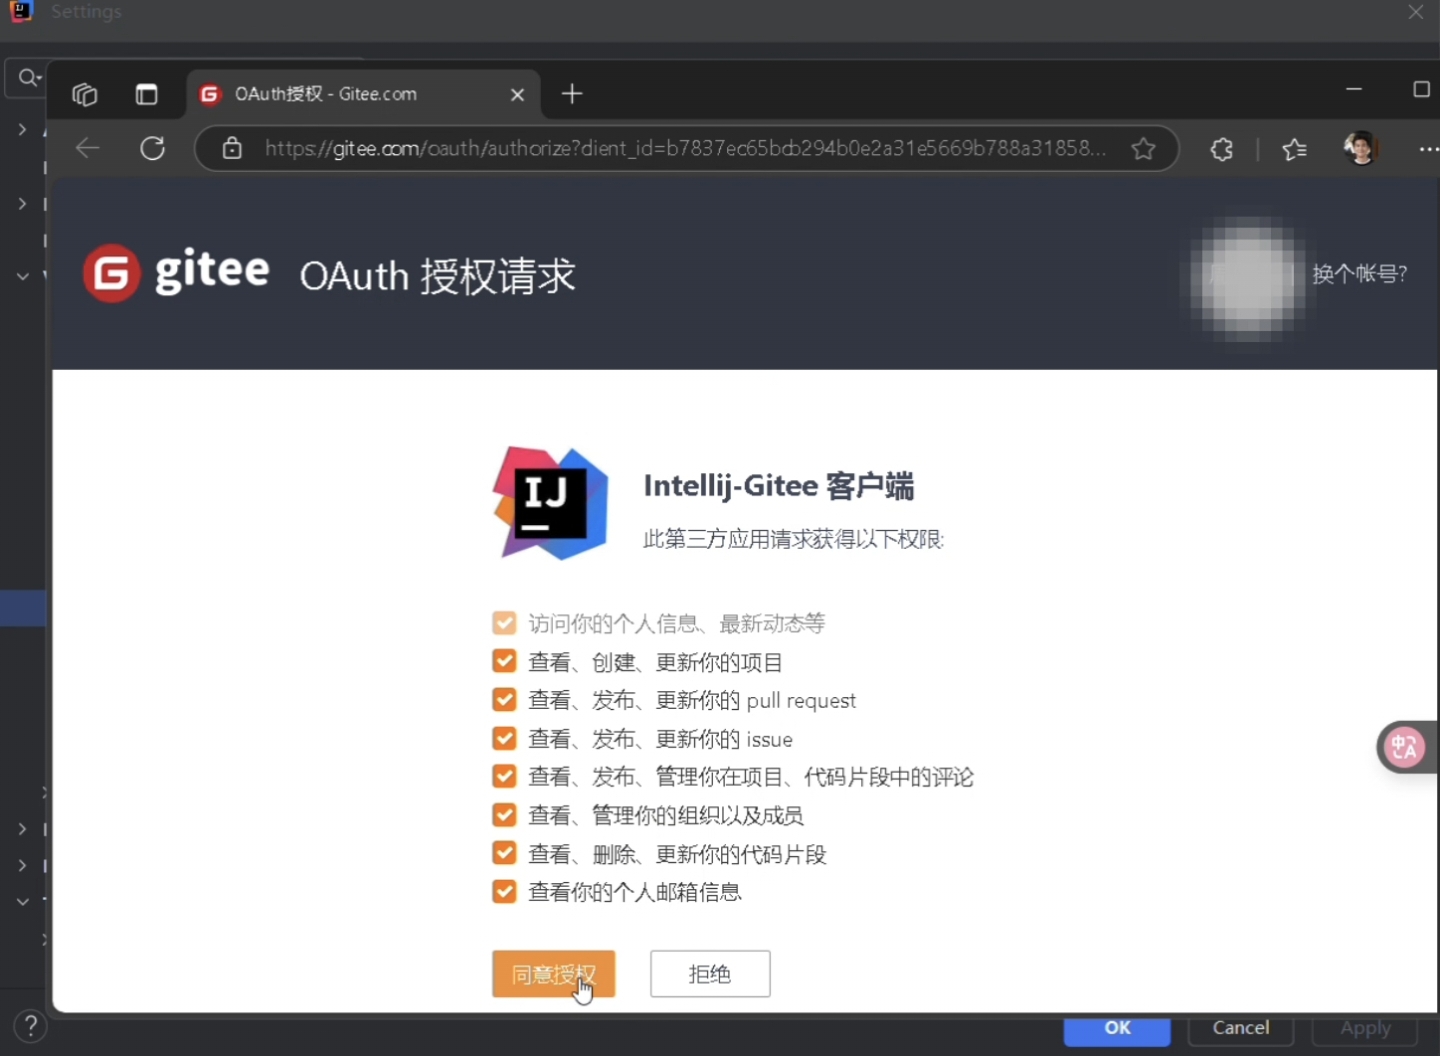1440x1056 pixels.
Task: Click the 换个帐号? link
Action: 1359,274
